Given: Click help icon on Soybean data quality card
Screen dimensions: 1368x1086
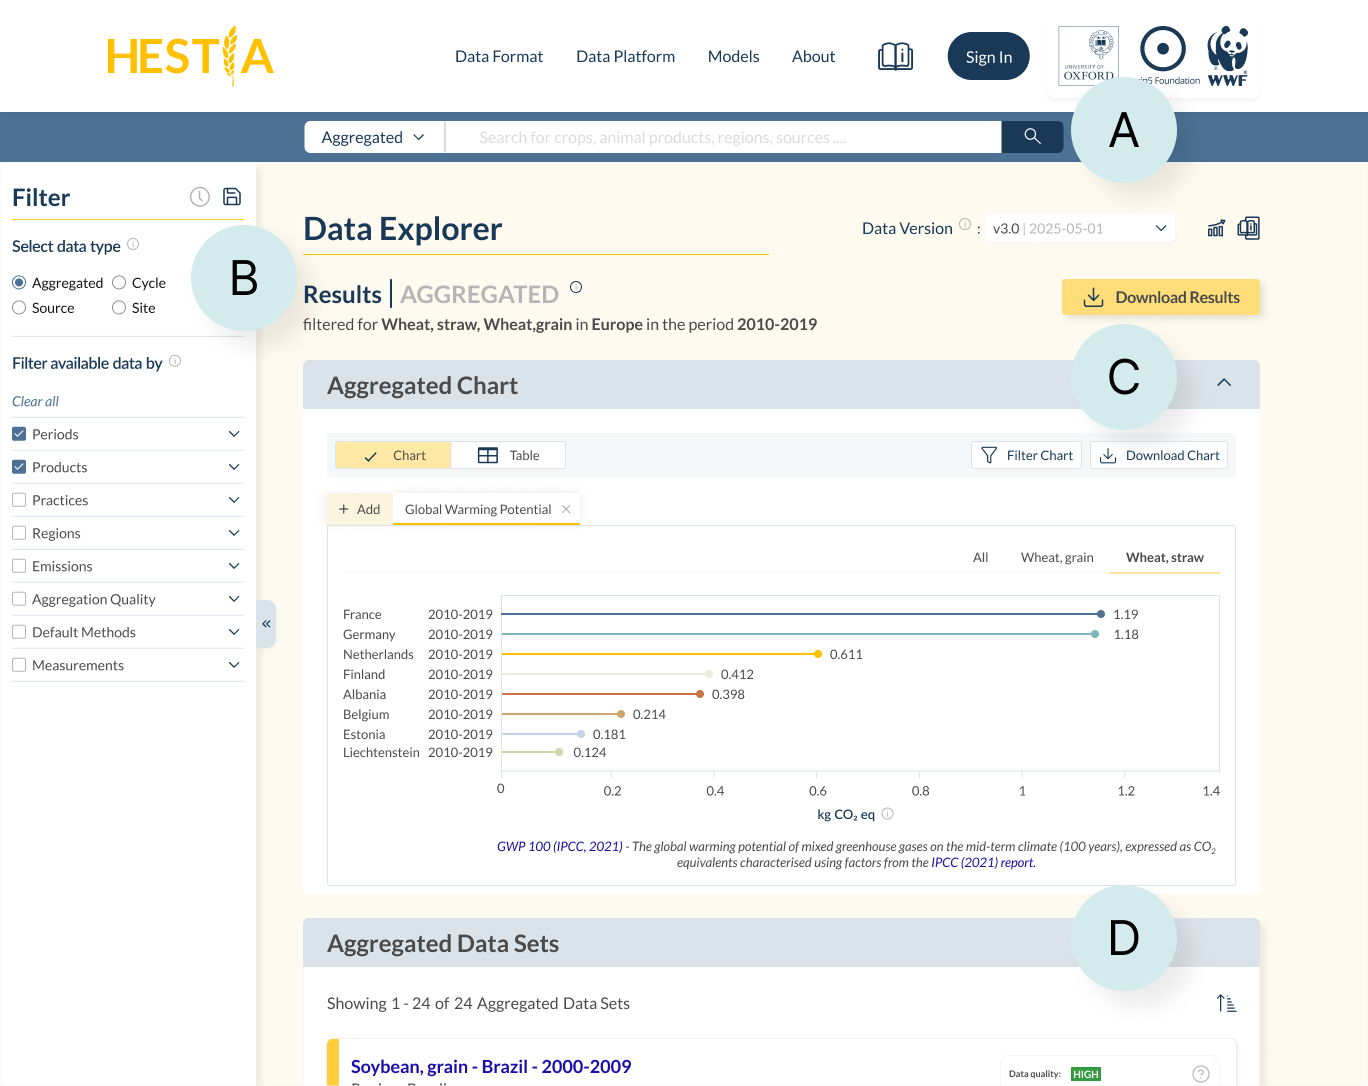Looking at the screenshot, I should click(x=1201, y=1074).
